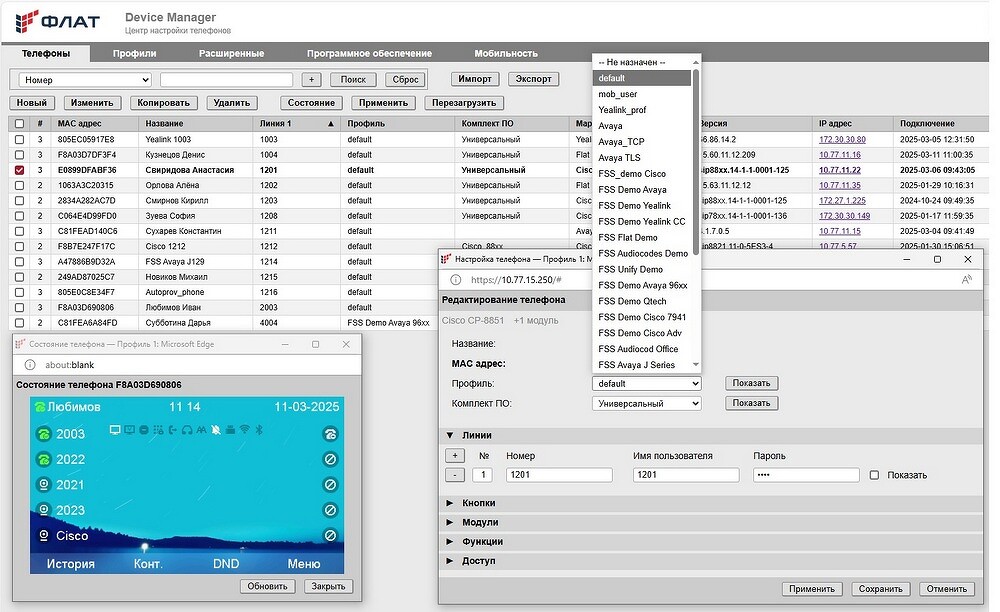The width and height of the screenshot is (1000, 612).
Task: Click the headset icon in the phone status bar
Action: pos(187,430)
